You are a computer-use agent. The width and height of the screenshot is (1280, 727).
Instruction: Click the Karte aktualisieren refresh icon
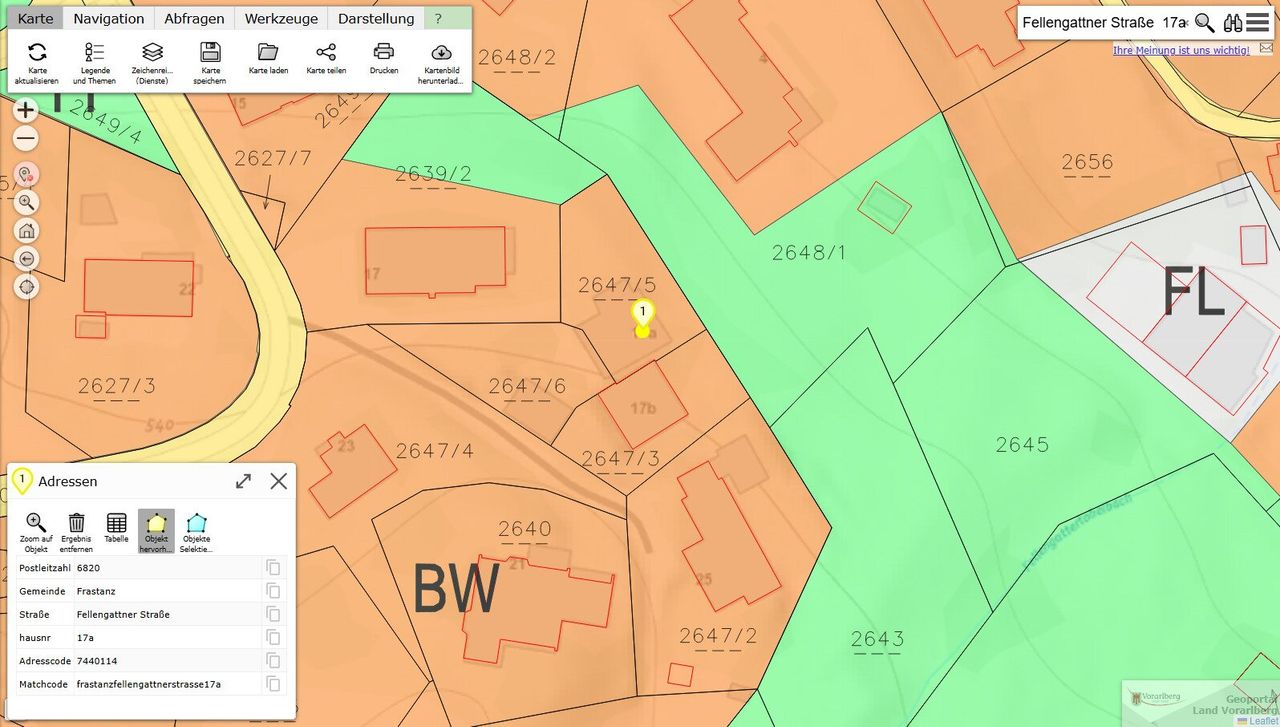pos(37,53)
